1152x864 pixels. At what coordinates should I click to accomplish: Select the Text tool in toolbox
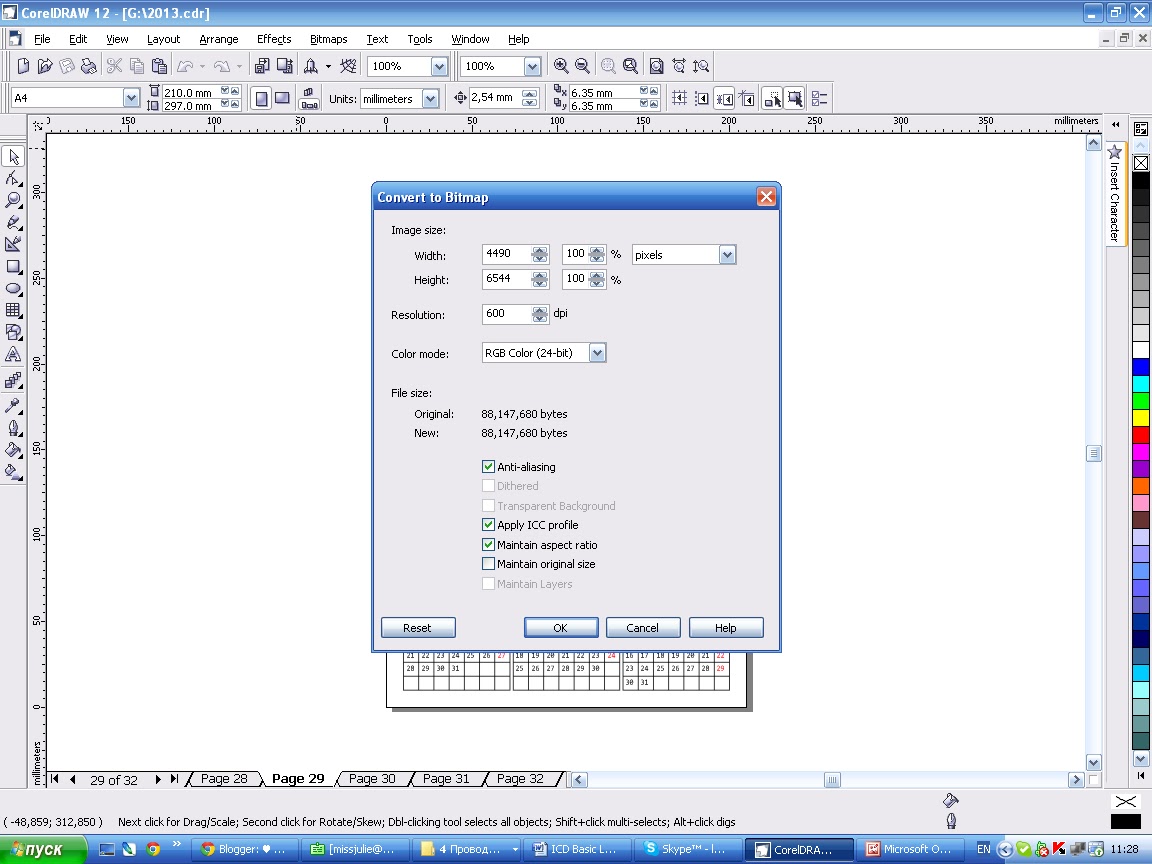point(13,354)
